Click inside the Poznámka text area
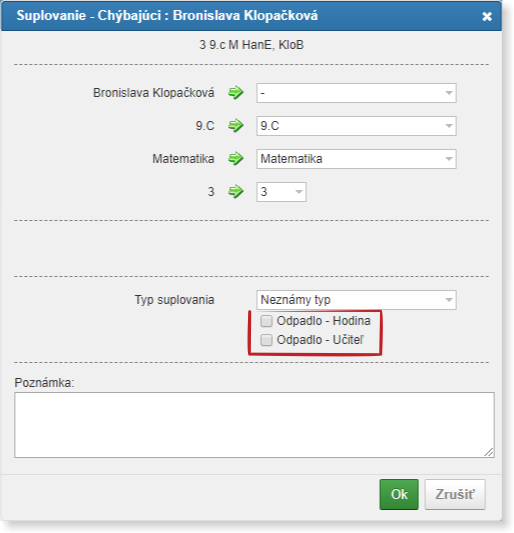 (254, 425)
